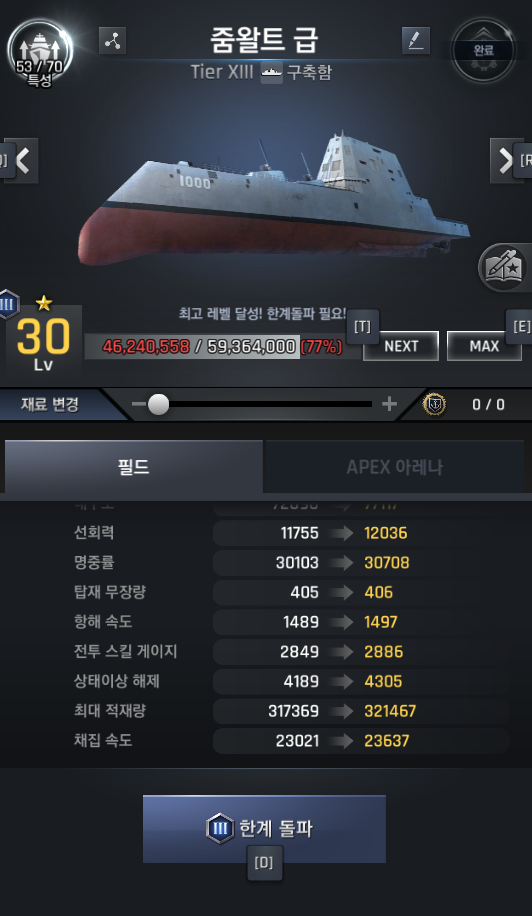Viewport: 532px width, 916px height.
Task: Open ship traits icon showing 53 / 70
Action: click(40, 53)
